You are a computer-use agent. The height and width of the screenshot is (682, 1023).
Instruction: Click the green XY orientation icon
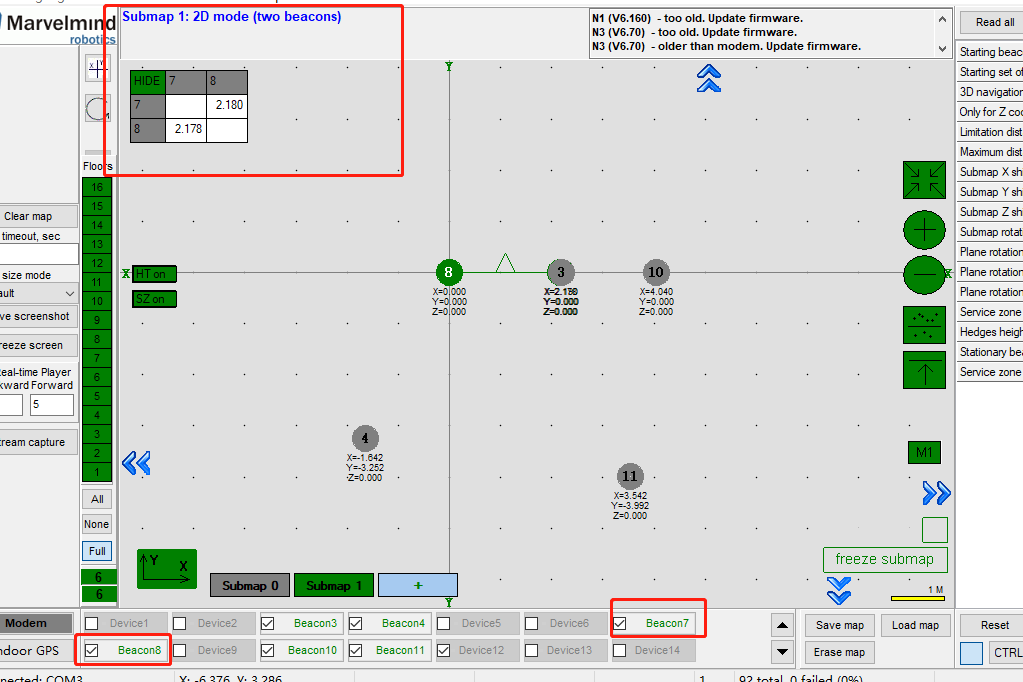point(167,568)
